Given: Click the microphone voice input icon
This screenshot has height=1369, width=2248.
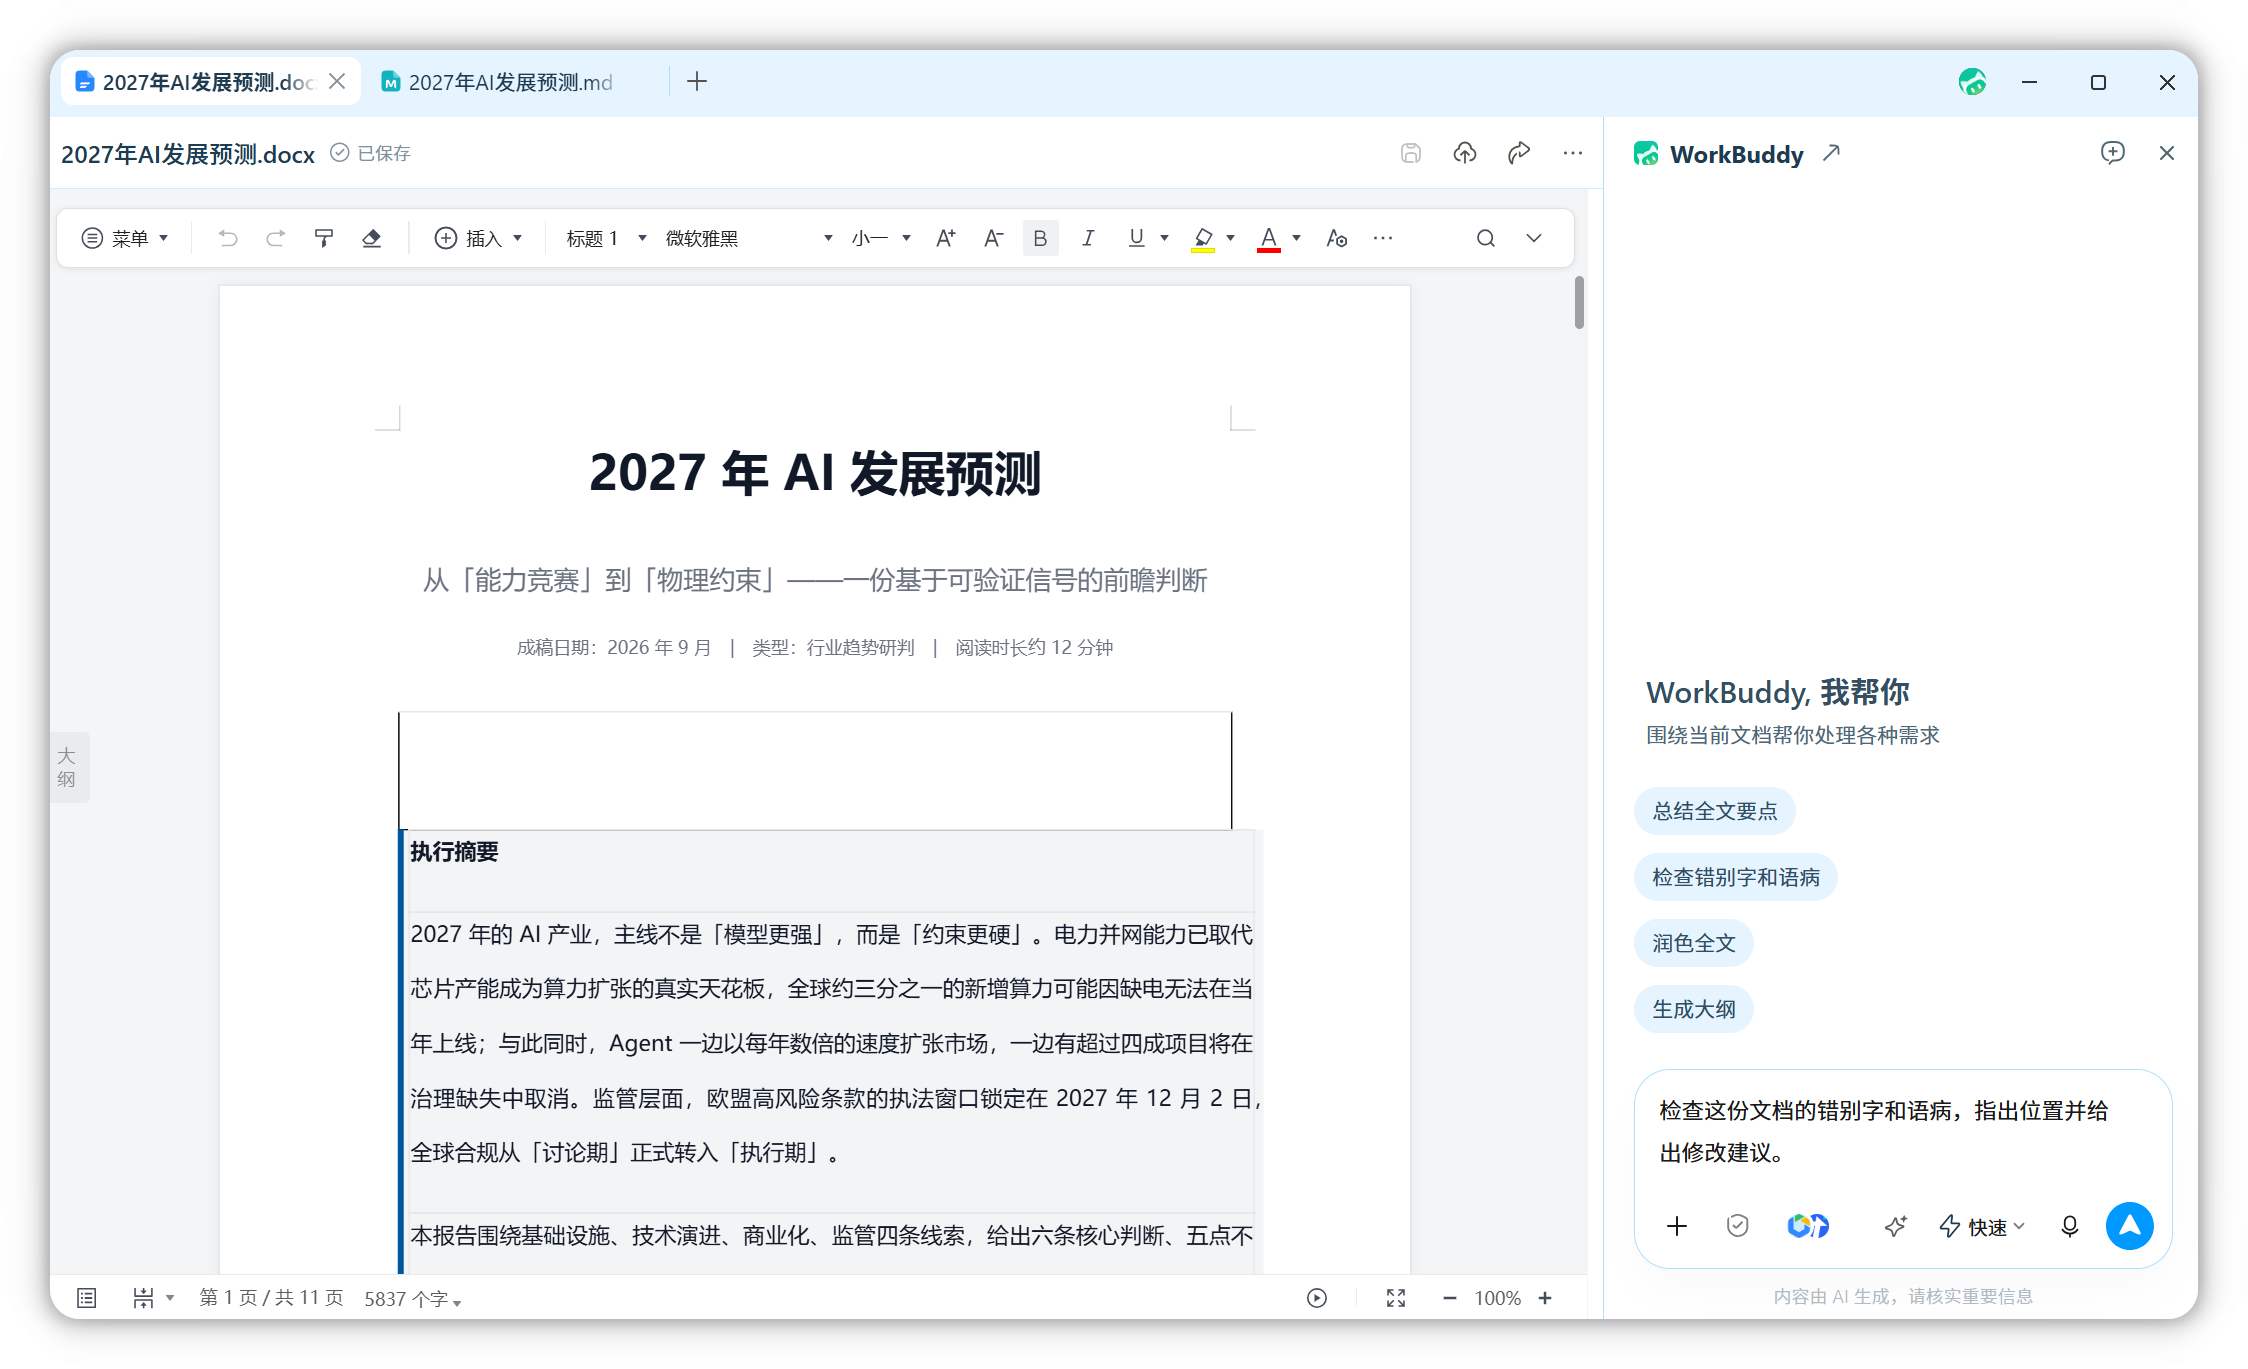Looking at the screenshot, I should tap(2069, 1226).
